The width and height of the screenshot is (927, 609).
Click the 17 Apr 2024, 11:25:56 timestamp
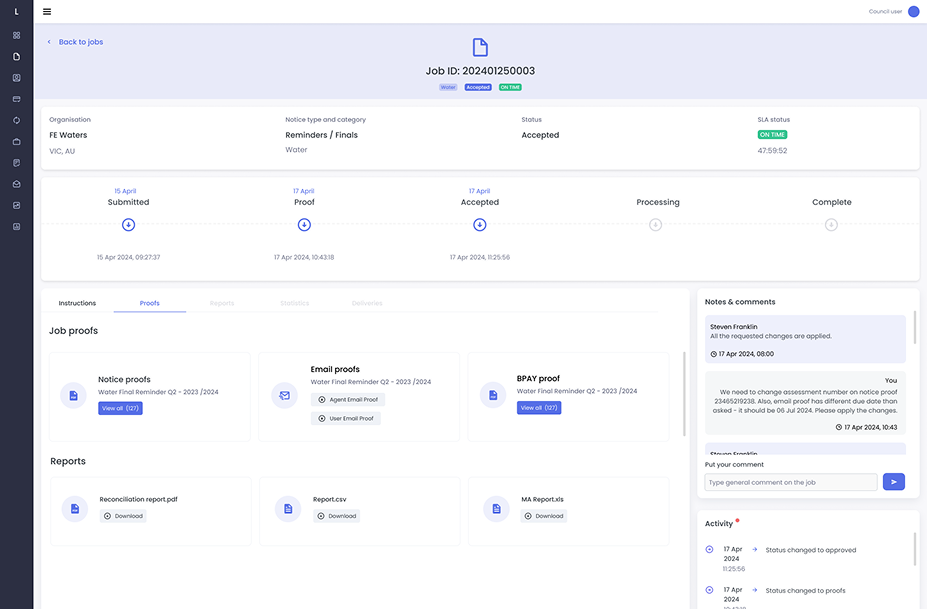[x=479, y=258]
